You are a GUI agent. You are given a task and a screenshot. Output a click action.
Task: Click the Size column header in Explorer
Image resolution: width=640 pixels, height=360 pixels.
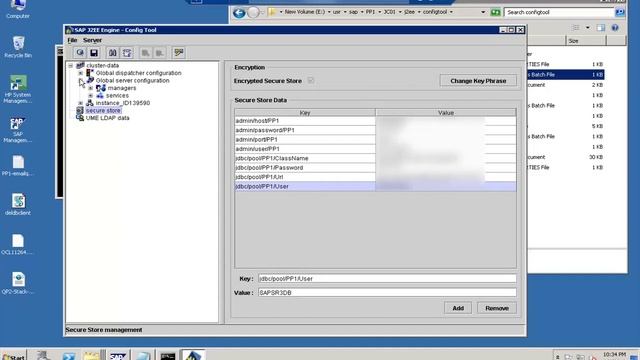(586, 41)
